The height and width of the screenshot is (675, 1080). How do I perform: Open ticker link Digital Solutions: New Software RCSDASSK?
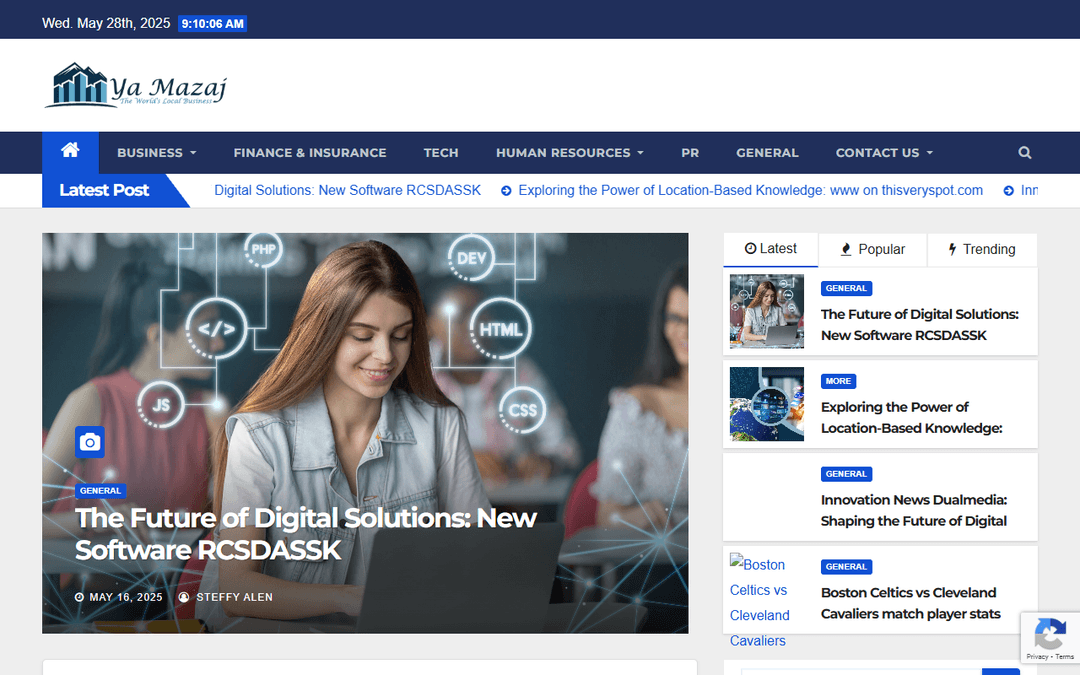pos(347,190)
